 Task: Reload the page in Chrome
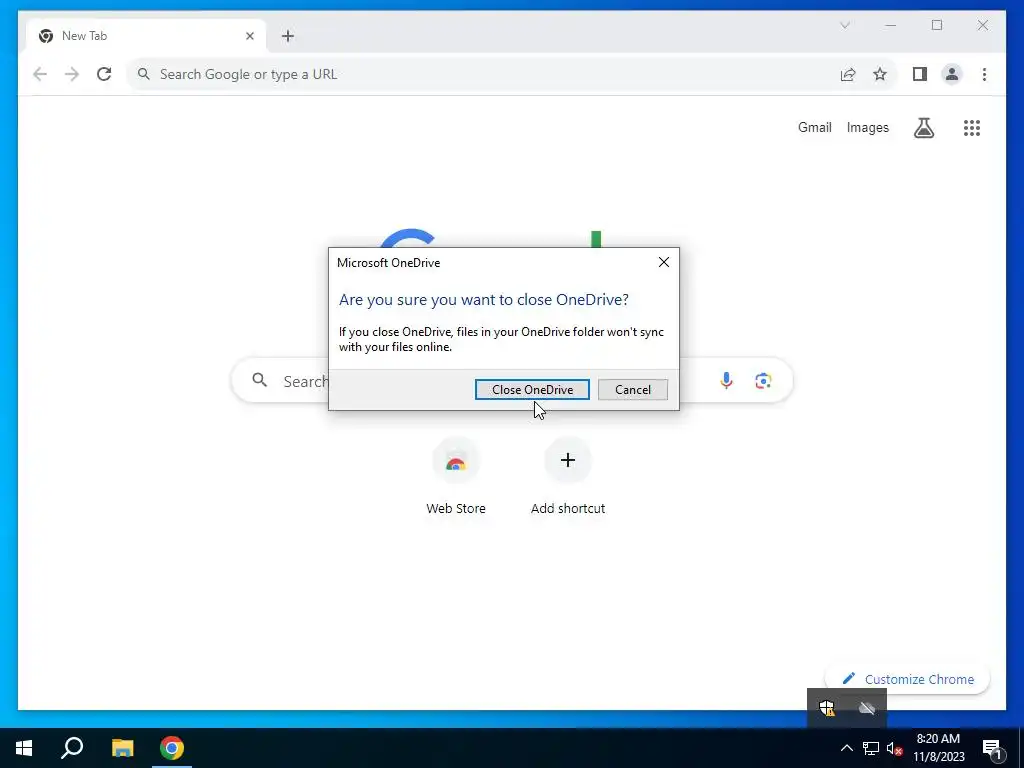pos(104,74)
